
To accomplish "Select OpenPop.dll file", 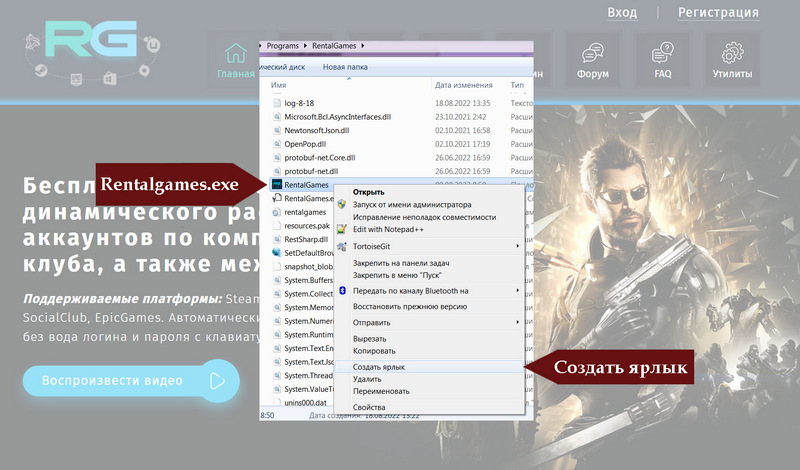I will [x=305, y=144].
